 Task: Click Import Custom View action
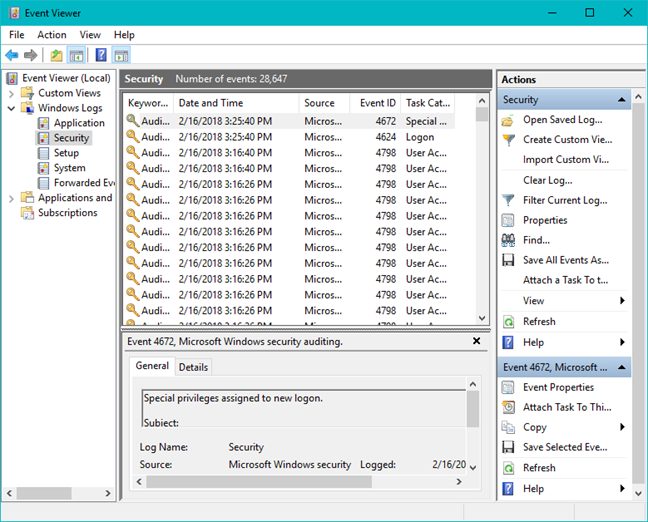[566, 160]
